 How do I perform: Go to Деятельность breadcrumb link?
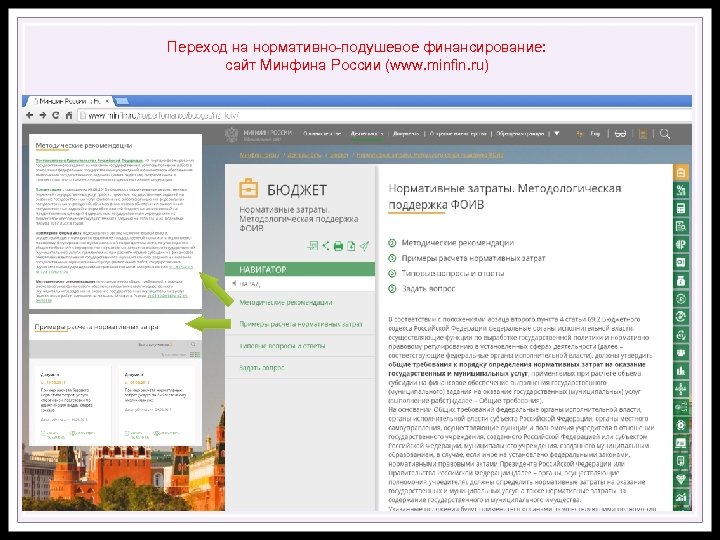(304, 155)
